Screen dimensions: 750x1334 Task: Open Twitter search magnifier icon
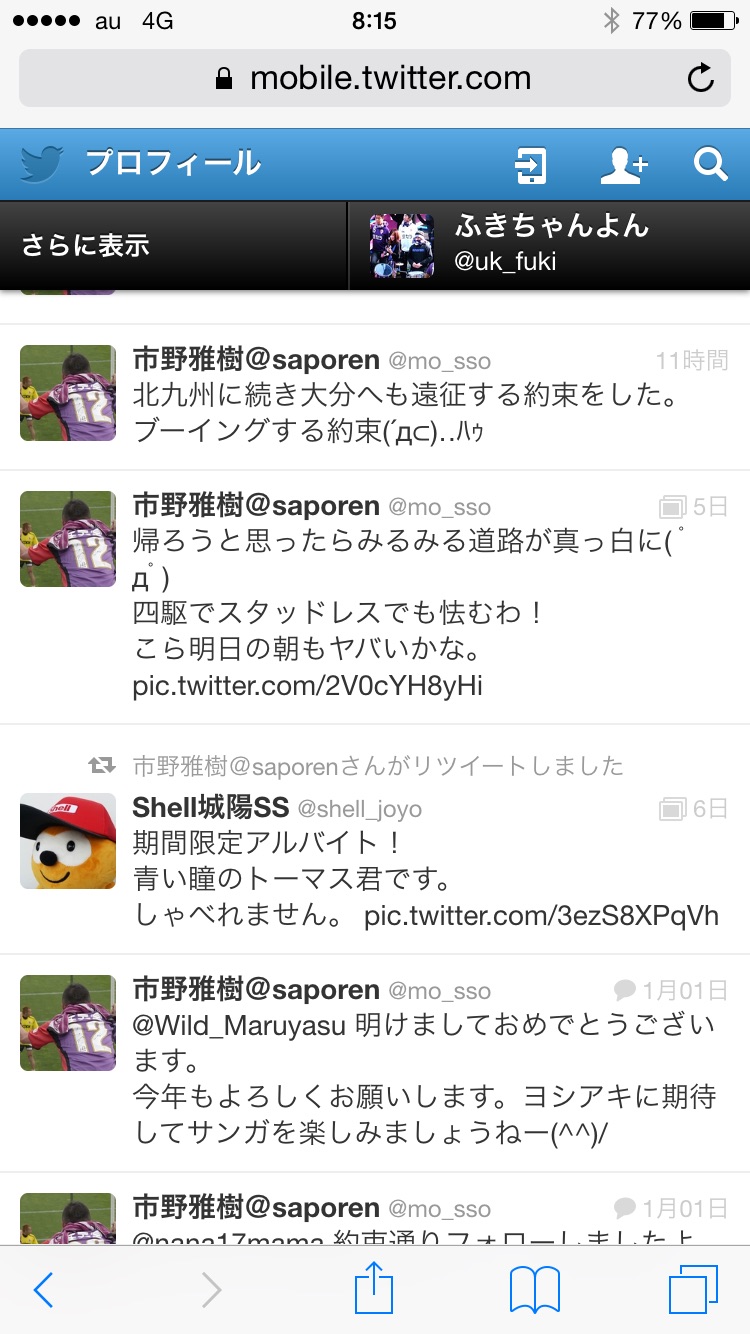[x=710, y=164]
